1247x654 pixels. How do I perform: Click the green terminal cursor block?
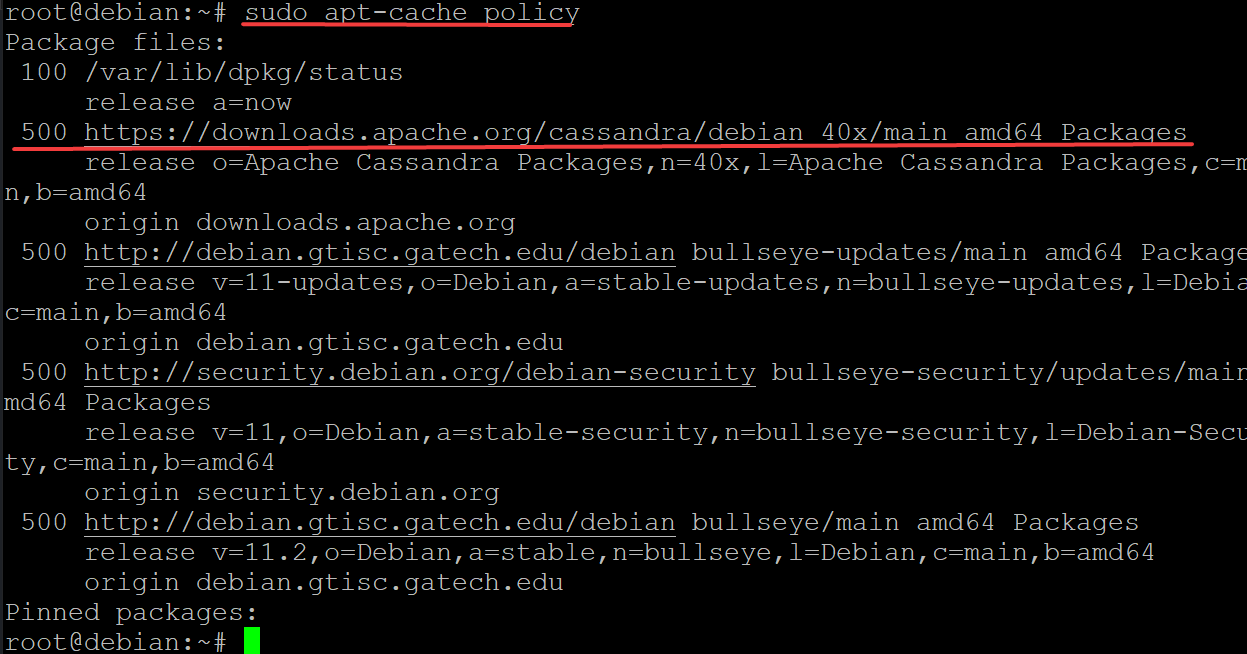(x=251, y=641)
